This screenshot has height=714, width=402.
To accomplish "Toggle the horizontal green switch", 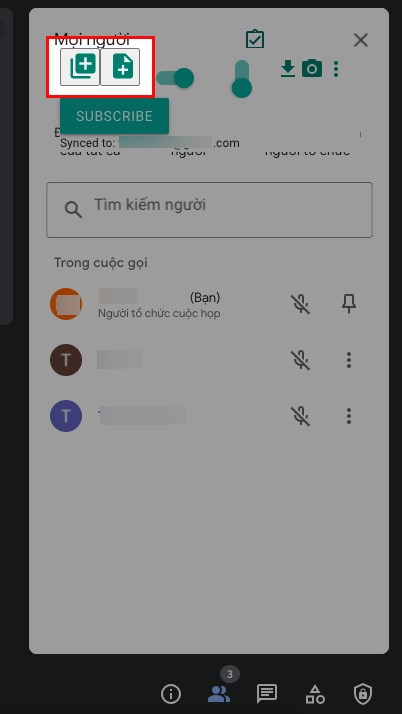I will point(175,78).
